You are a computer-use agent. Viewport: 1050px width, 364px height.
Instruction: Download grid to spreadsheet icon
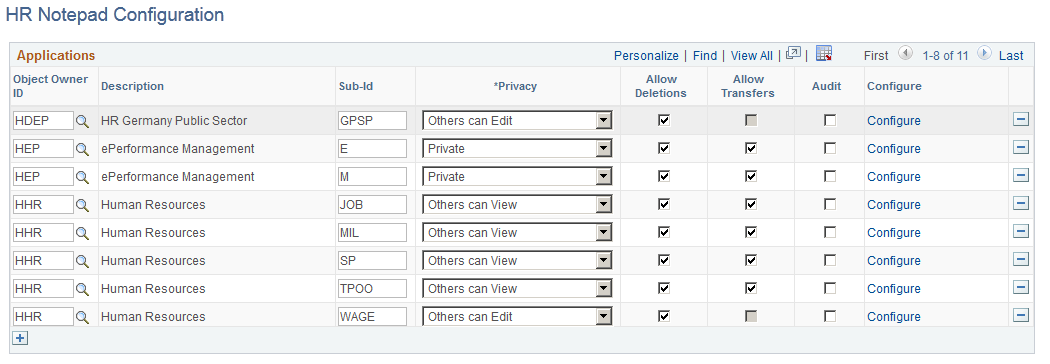(824, 54)
